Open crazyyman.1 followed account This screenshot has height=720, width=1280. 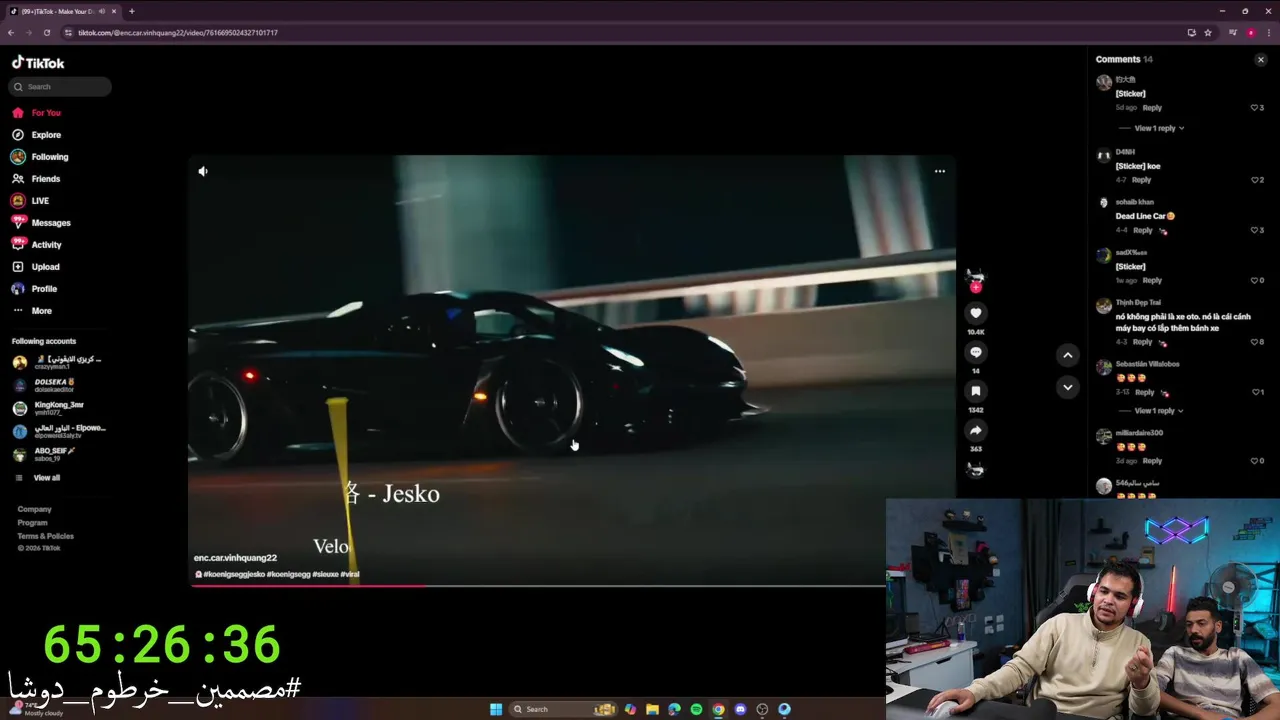(x=57, y=362)
